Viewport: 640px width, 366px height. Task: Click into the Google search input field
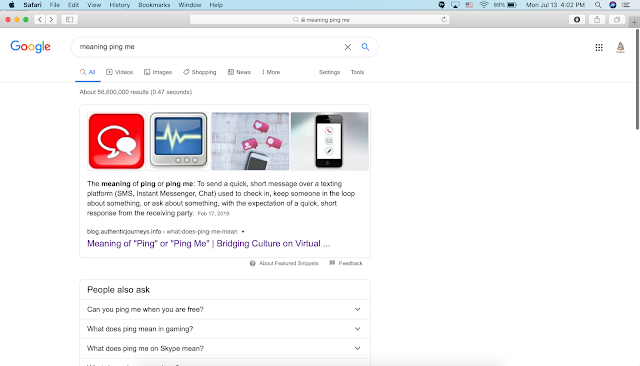pos(208,47)
